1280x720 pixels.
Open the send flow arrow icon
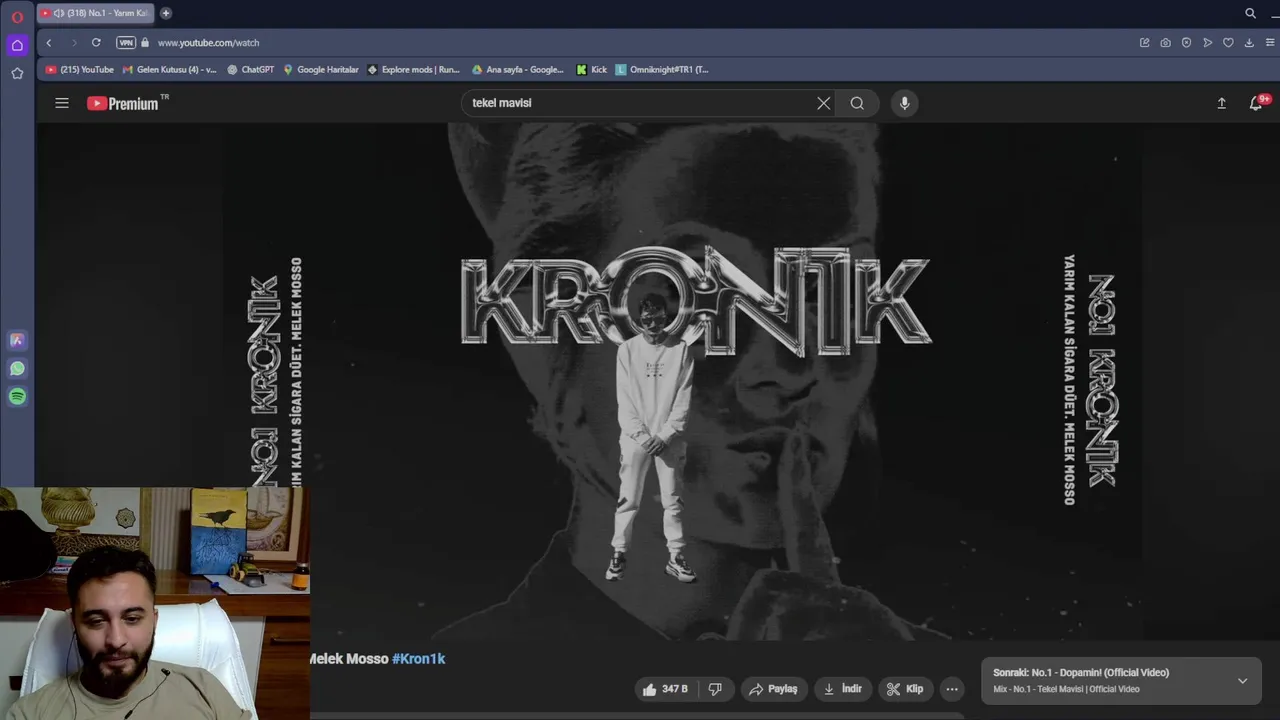pos(1207,43)
